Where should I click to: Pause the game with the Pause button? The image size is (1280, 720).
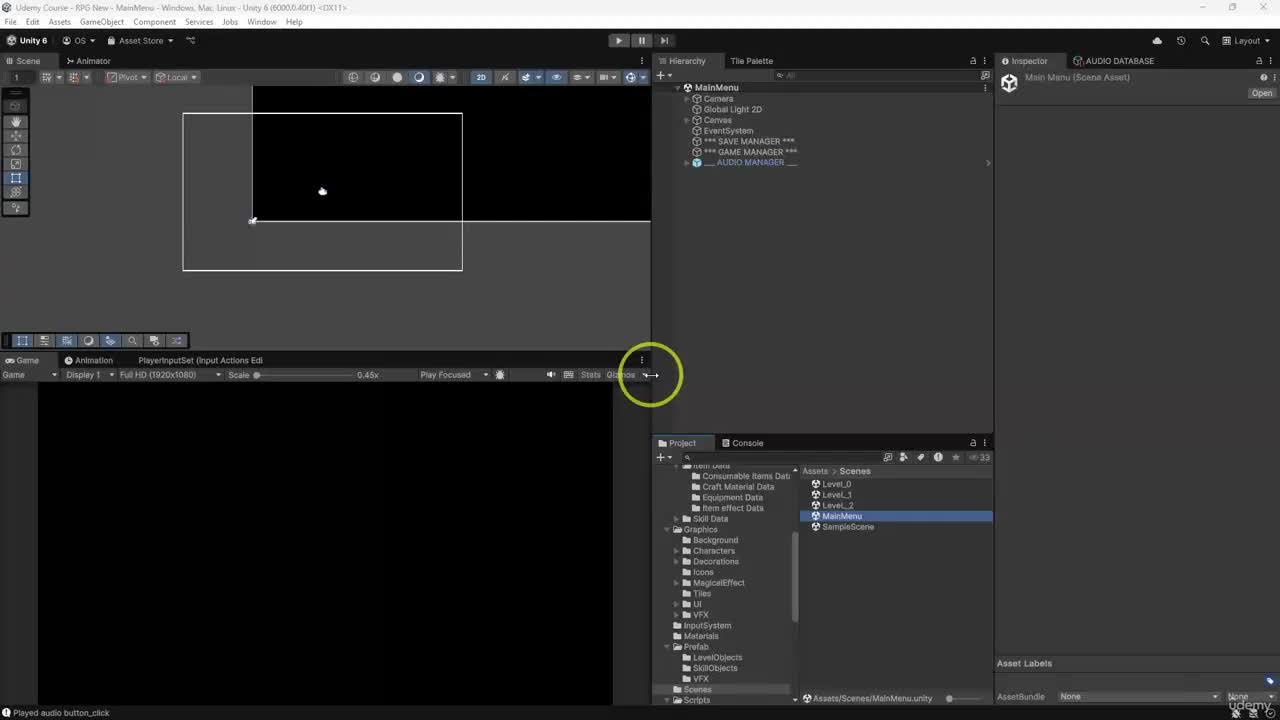pyautogui.click(x=641, y=41)
